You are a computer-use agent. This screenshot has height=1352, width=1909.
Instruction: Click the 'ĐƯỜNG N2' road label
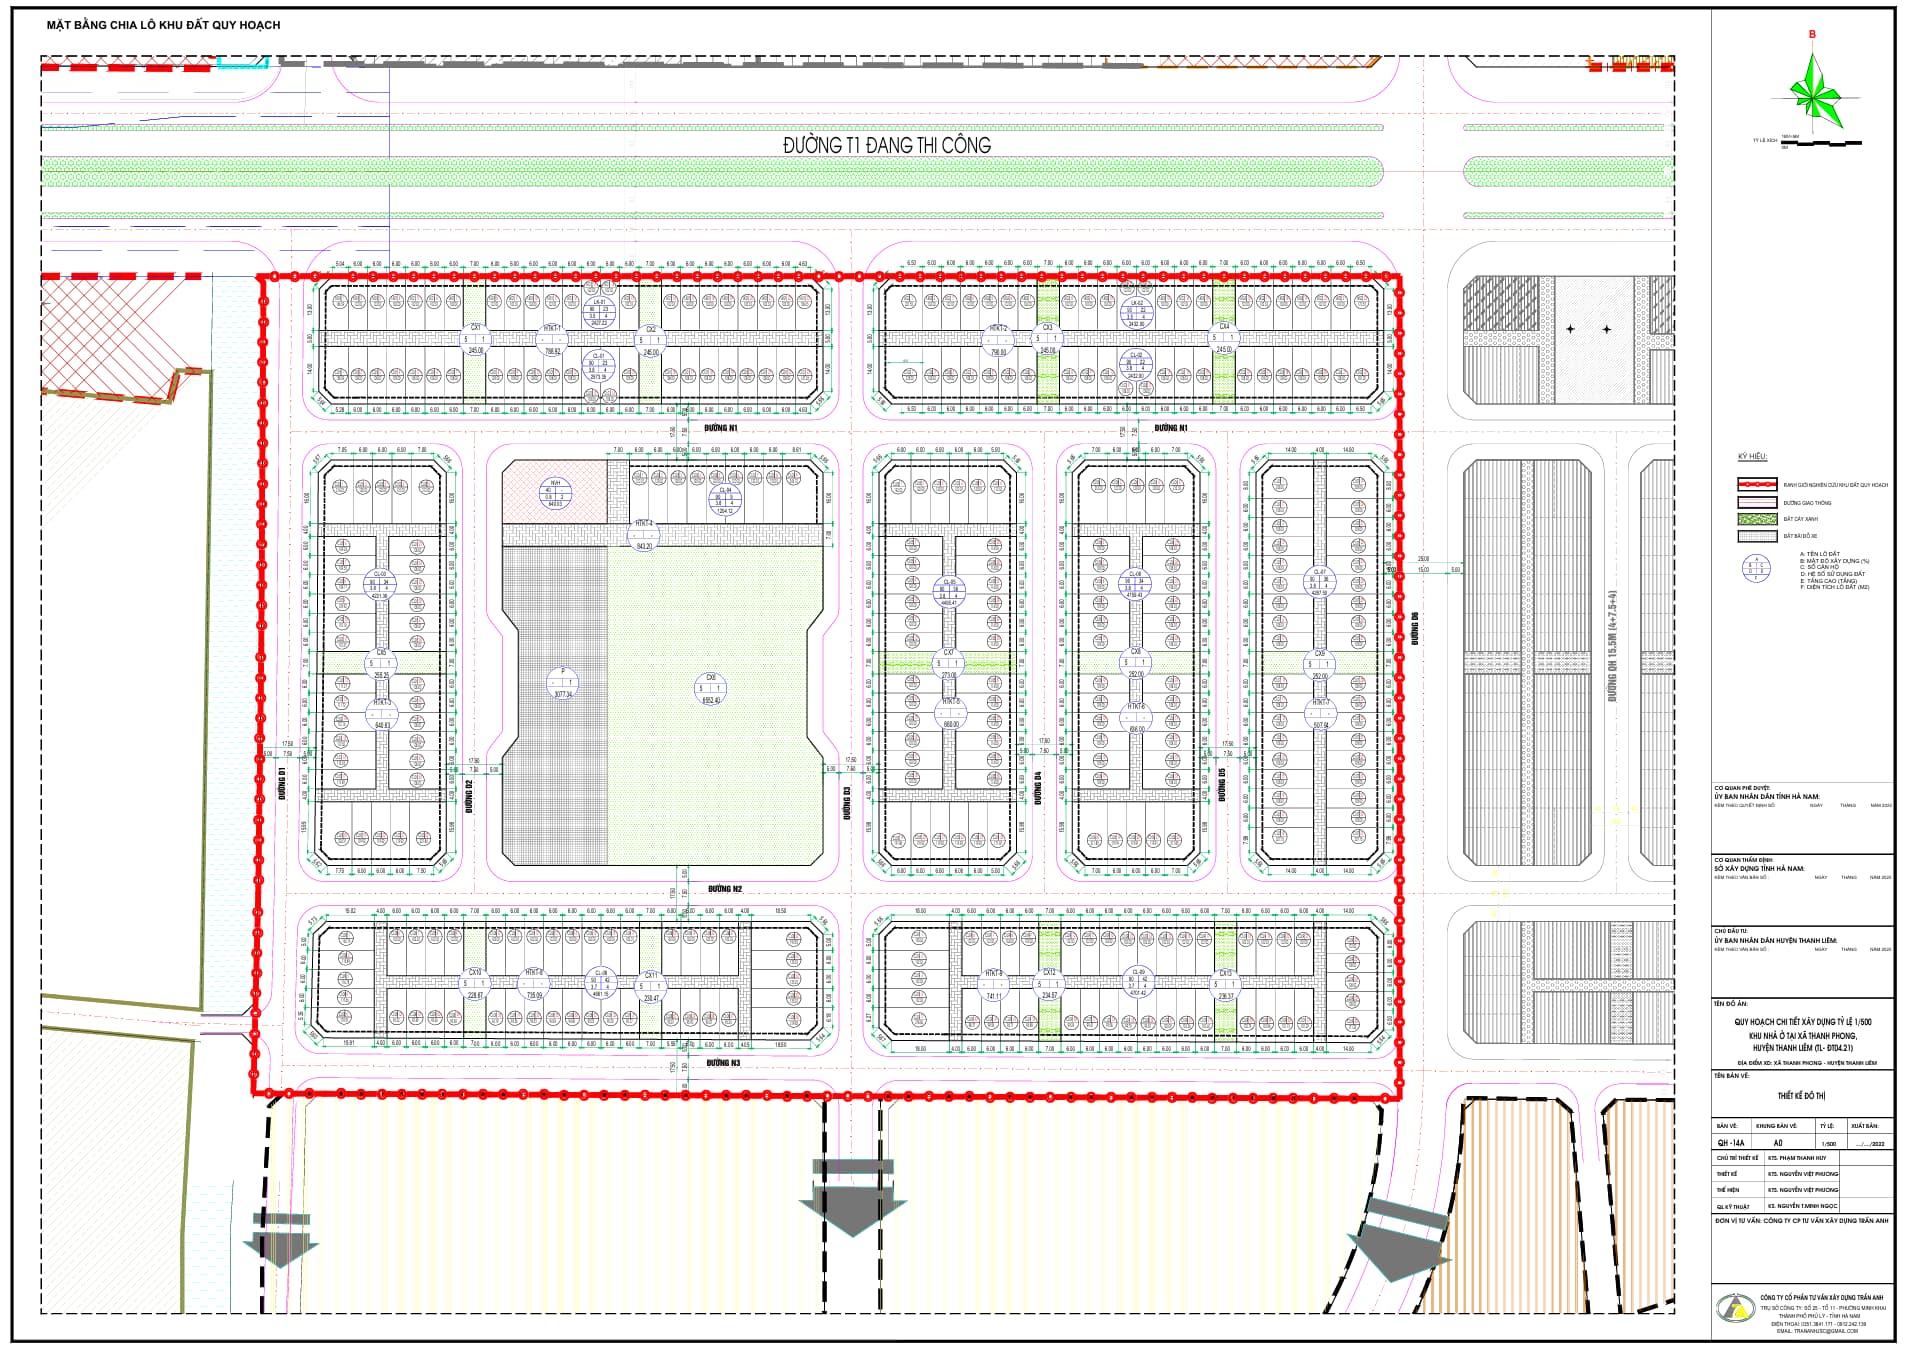pyautogui.click(x=725, y=889)
